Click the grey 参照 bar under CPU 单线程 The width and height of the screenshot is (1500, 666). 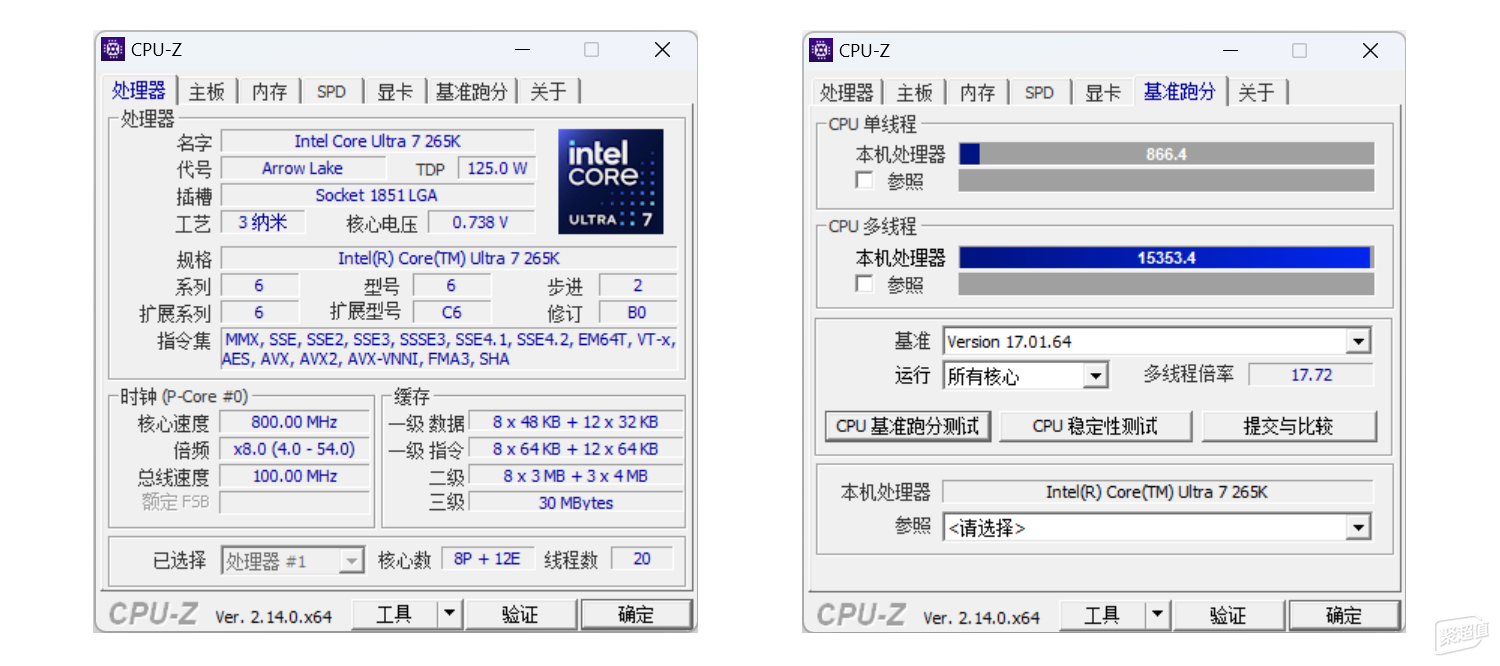1166,181
